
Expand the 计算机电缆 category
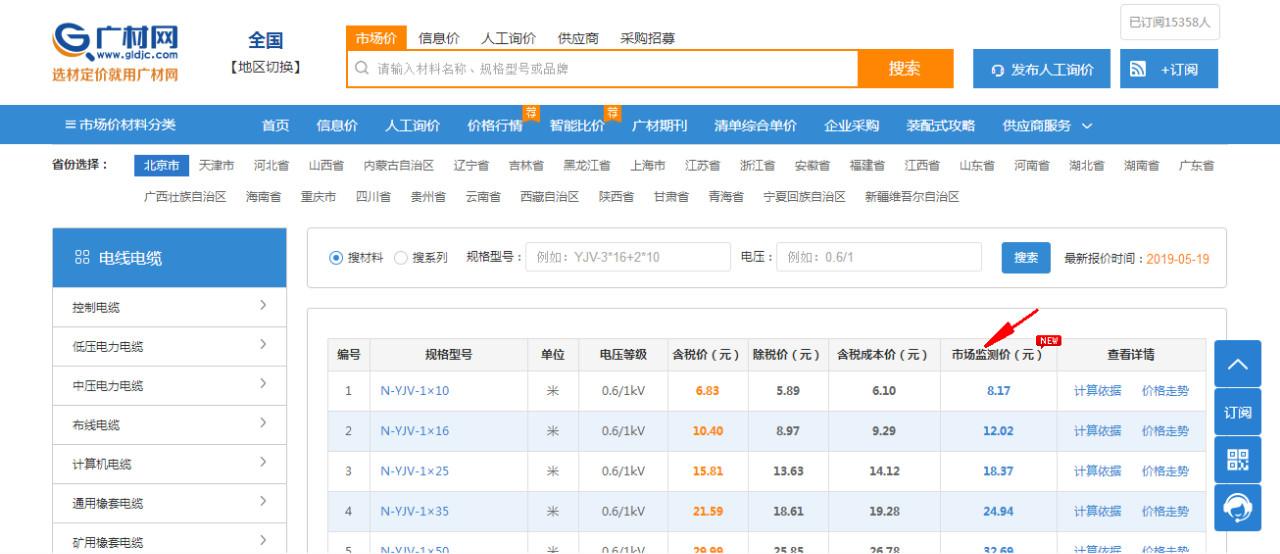[169, 464]
